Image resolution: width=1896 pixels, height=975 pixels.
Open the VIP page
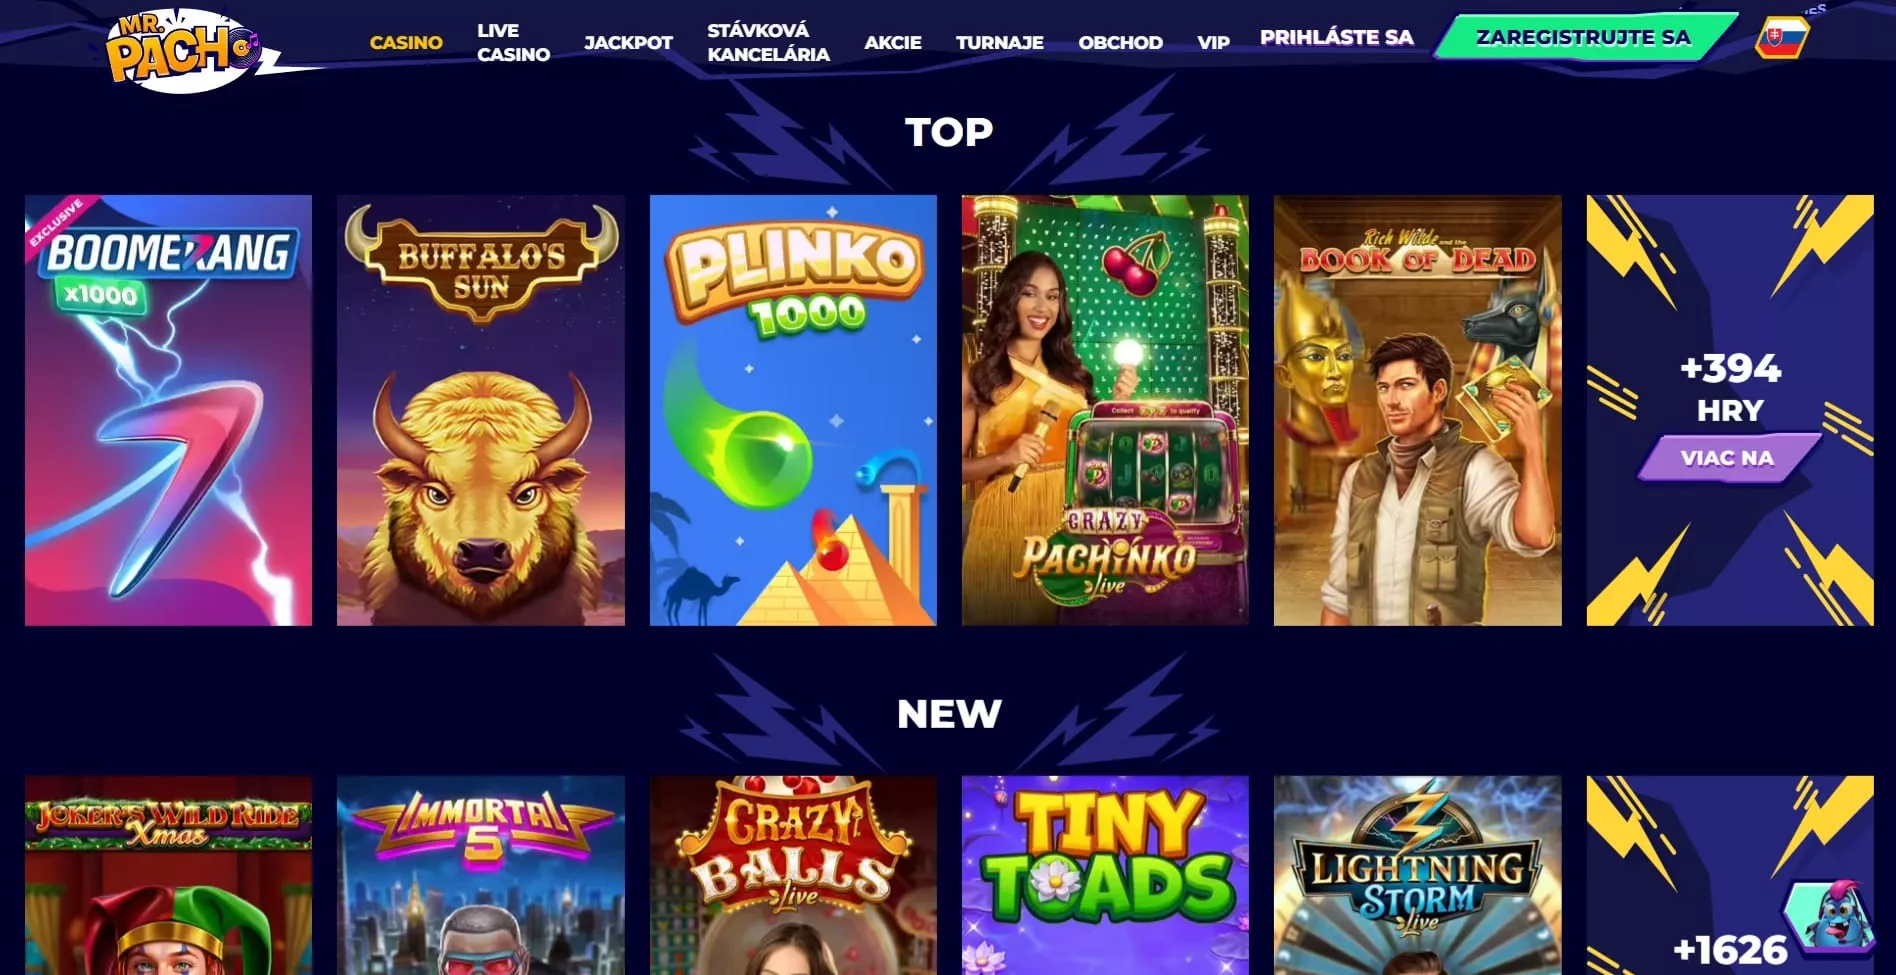click(1213, 42)
